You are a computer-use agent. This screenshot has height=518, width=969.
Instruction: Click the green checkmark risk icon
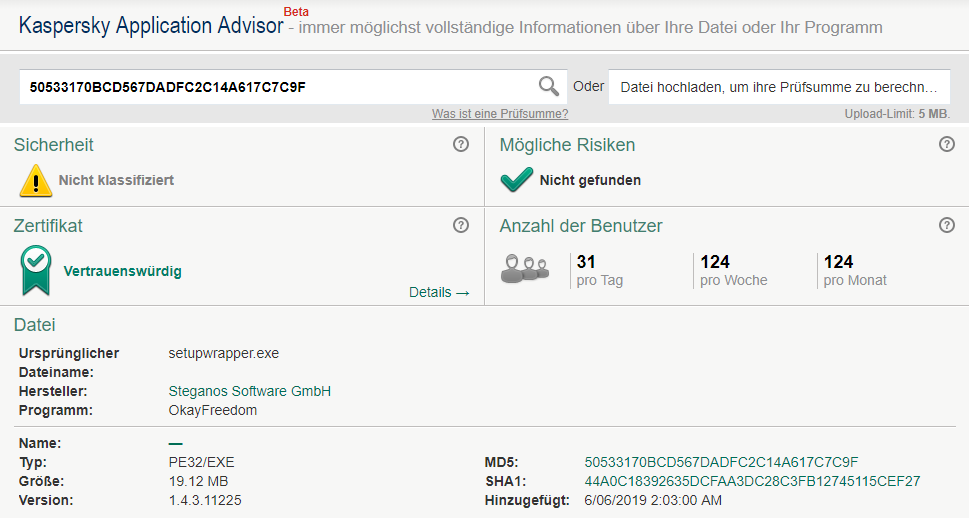(x=517, y=179)
